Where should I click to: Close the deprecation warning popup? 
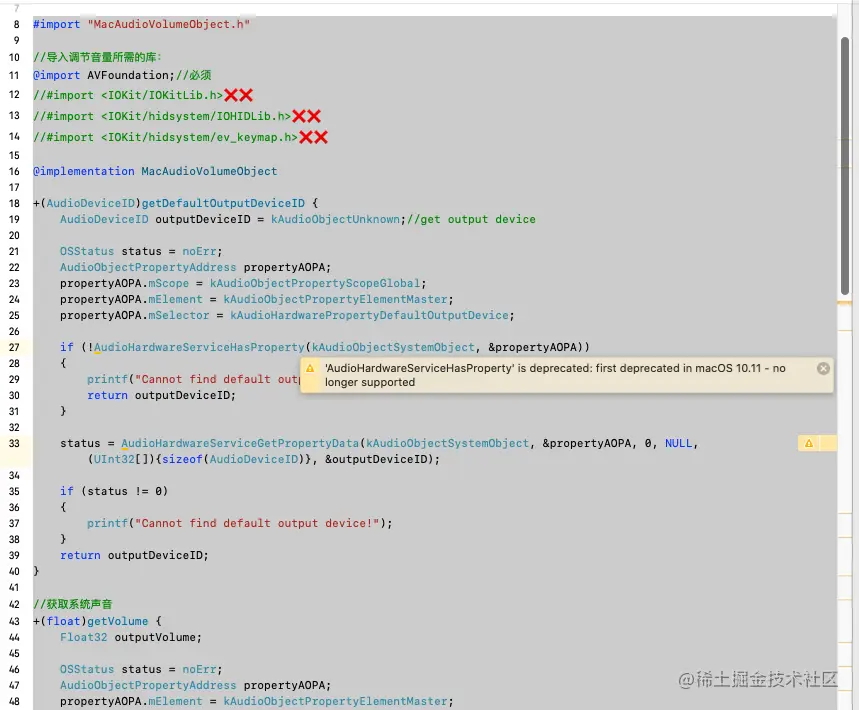tap(823, 369)
